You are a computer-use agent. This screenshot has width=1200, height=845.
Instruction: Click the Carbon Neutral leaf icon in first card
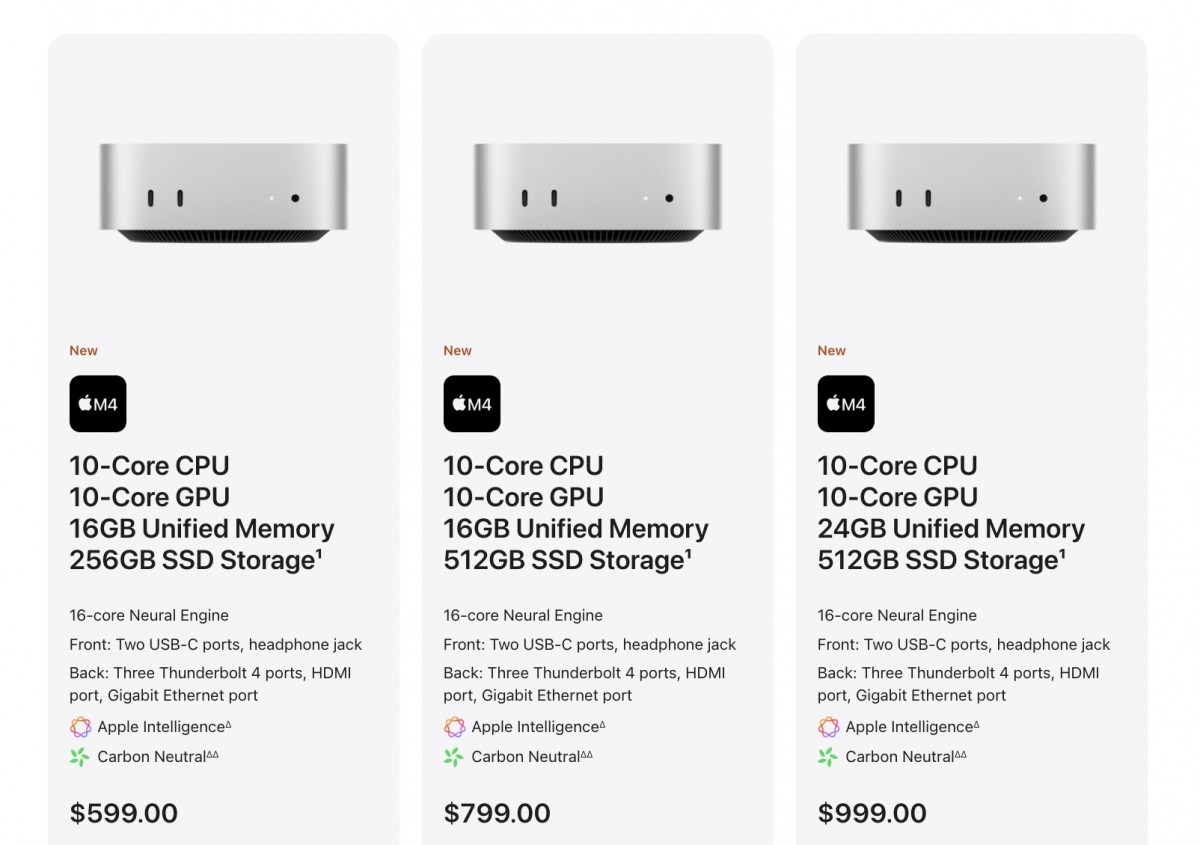pyautogui.click(x=80, y=757)
